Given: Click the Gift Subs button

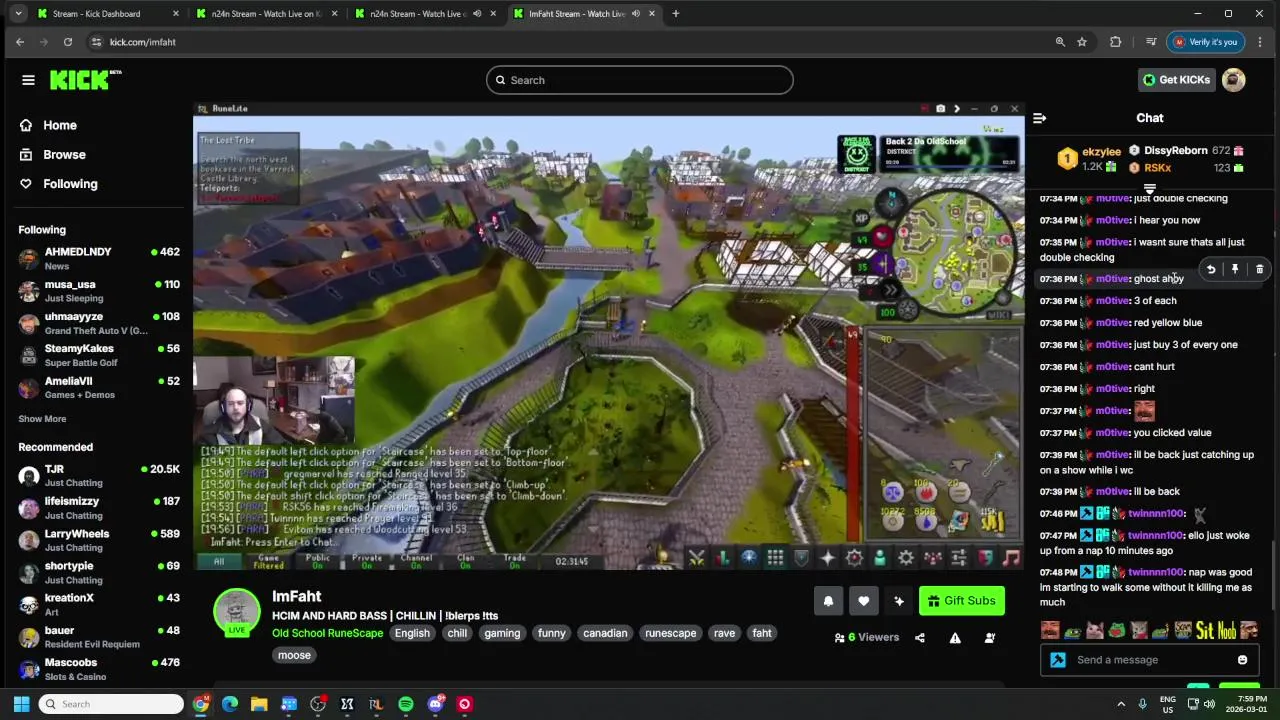Looking at the screenshot, I should coord(962,601).
